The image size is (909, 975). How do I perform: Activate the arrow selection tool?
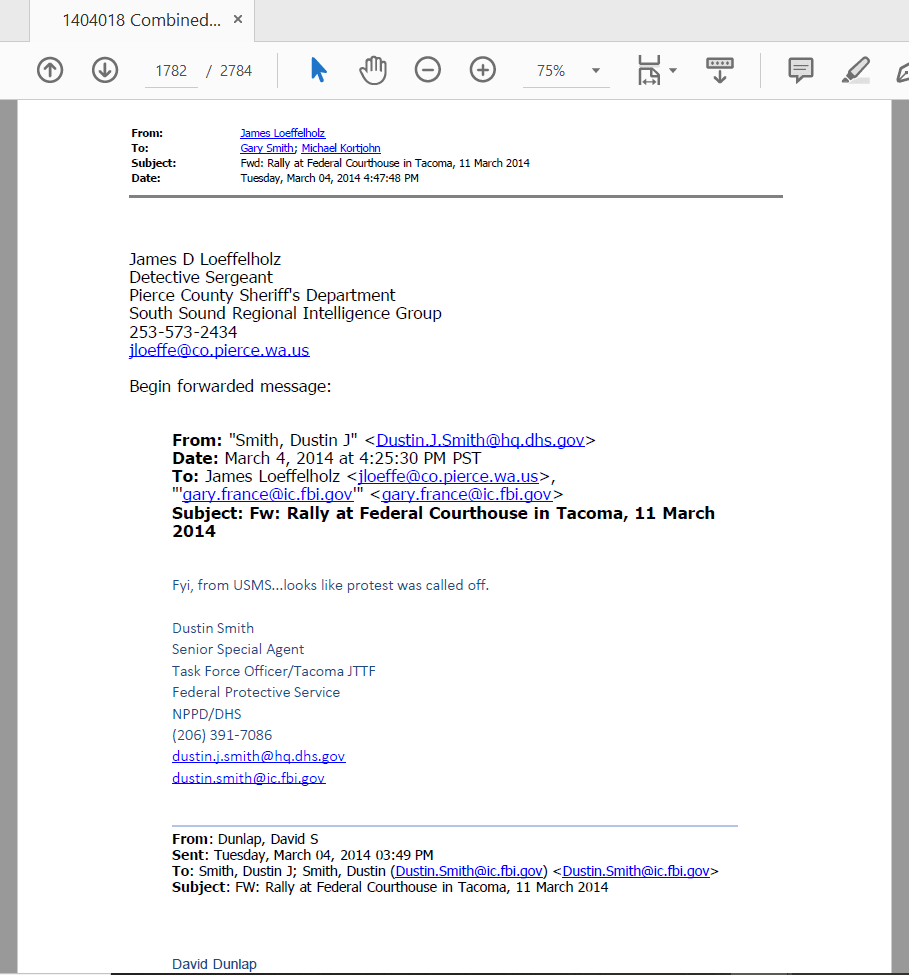(x=318, y=70)
